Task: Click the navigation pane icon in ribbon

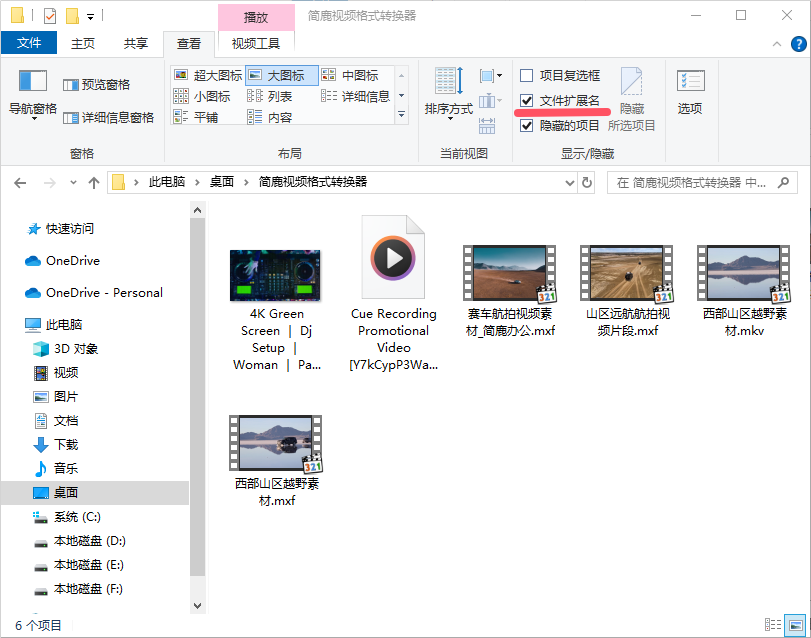Action: 33,82
